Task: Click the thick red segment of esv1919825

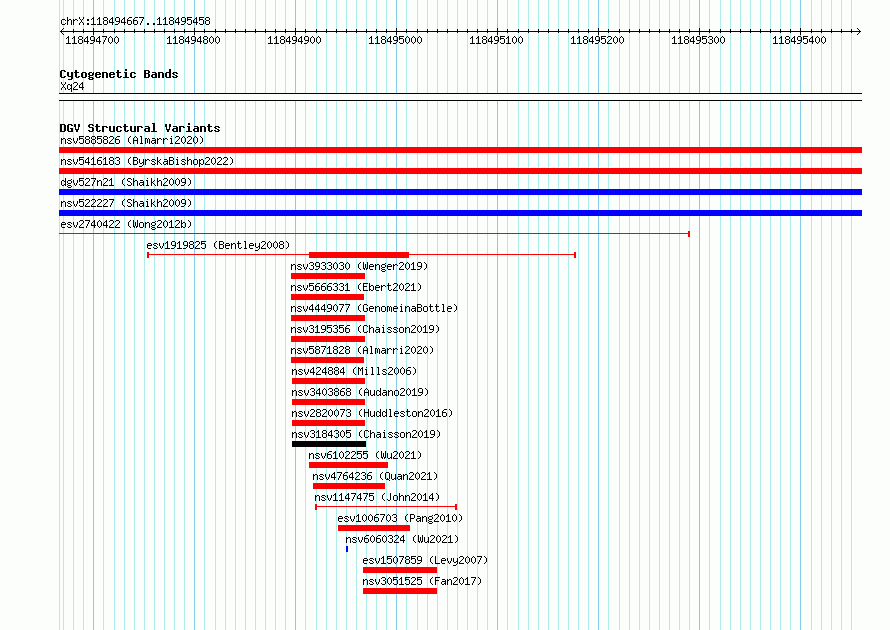Action: pyautogui.click(x=359, y=255)
